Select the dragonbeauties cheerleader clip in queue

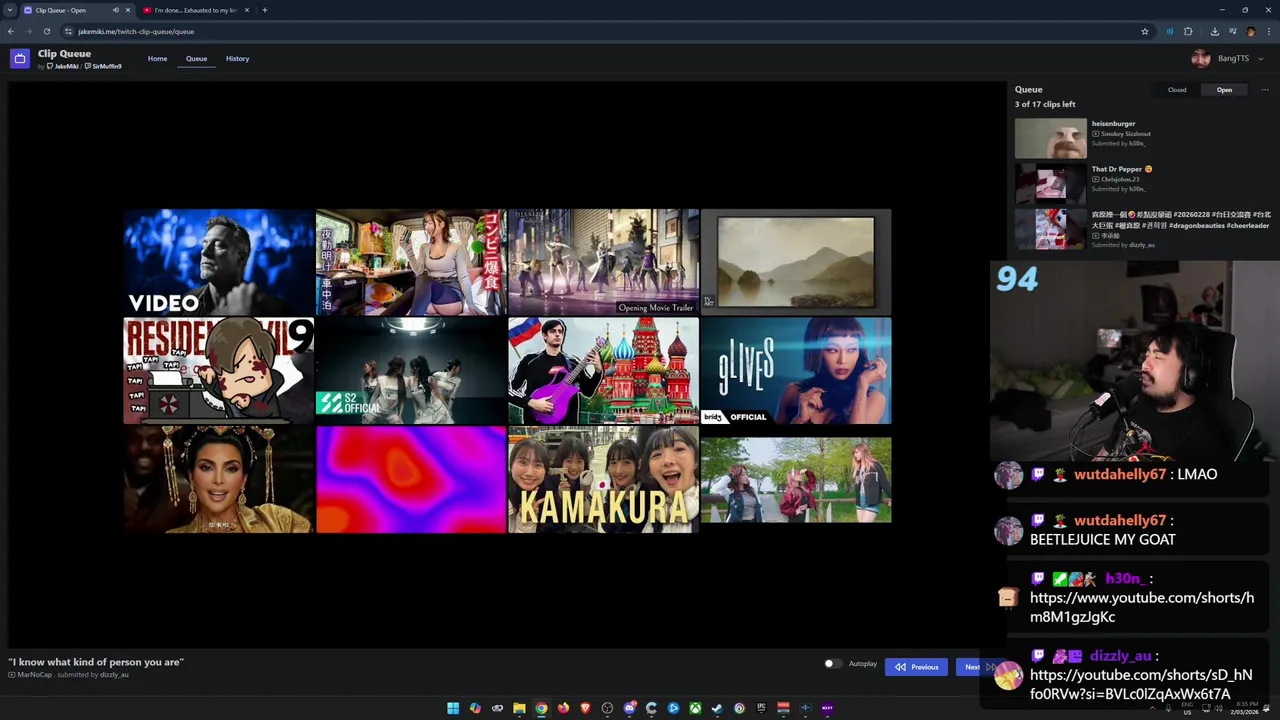tap(1142, 229)
